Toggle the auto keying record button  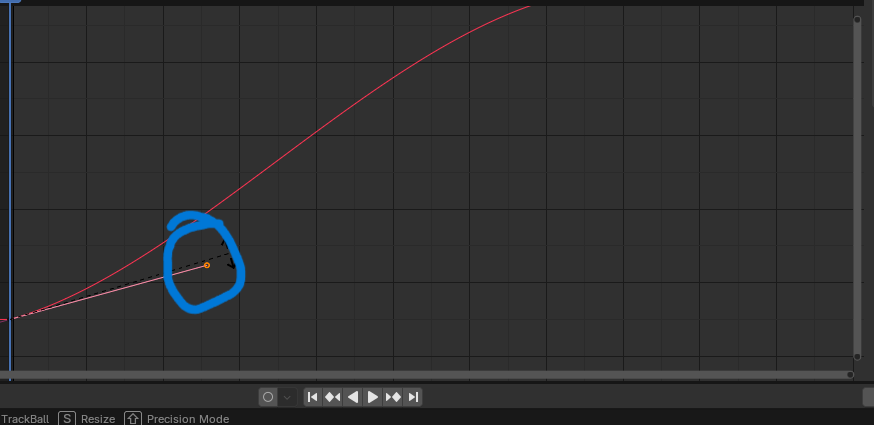[x=268, y=397]
